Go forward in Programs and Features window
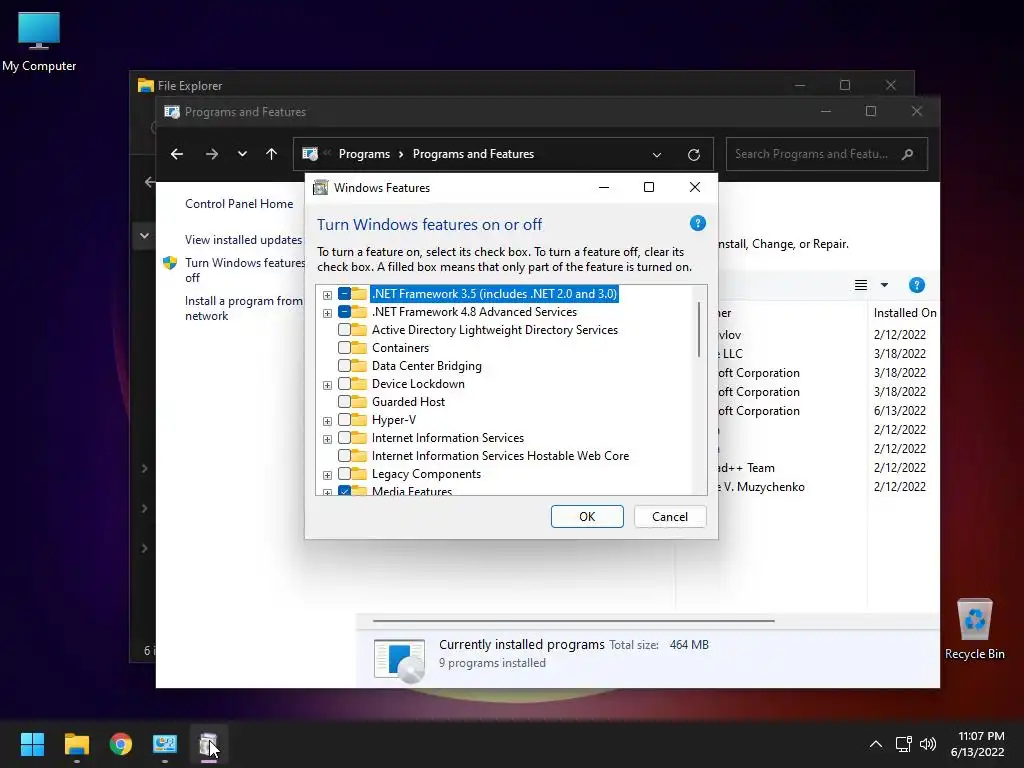 212,154
